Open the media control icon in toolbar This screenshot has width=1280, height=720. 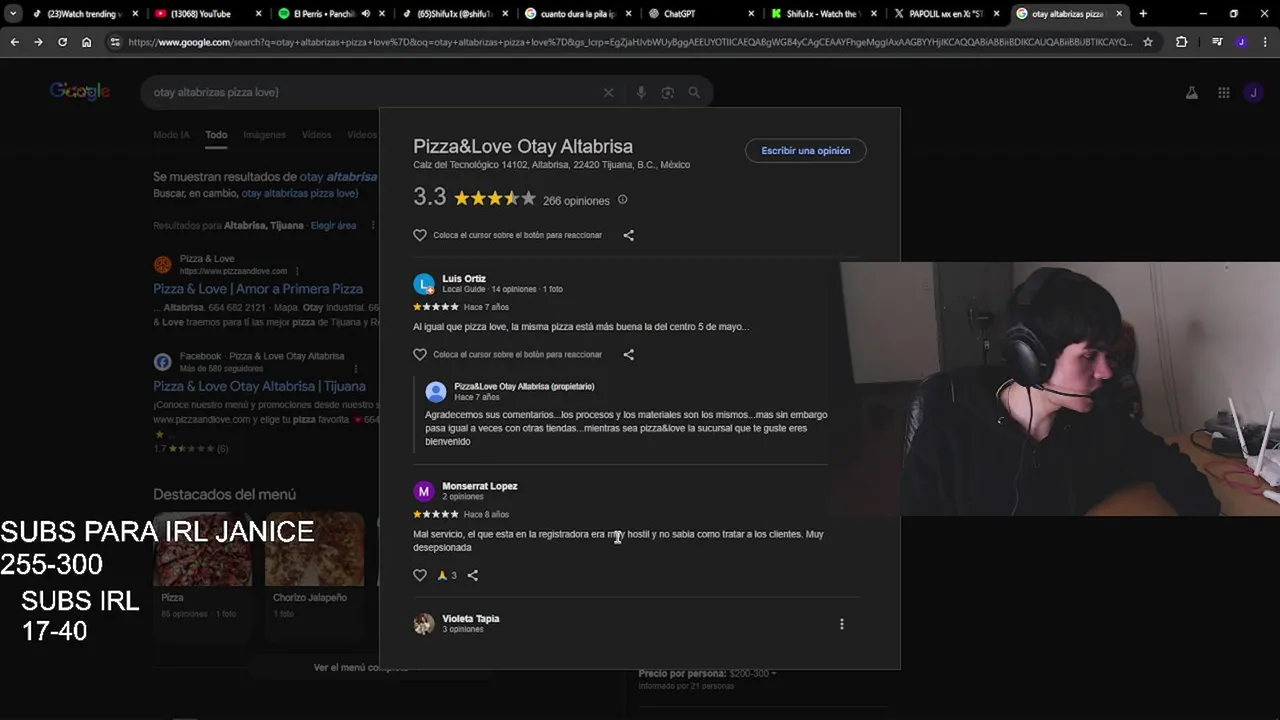pyautogui.click(x=1216, y=42)
